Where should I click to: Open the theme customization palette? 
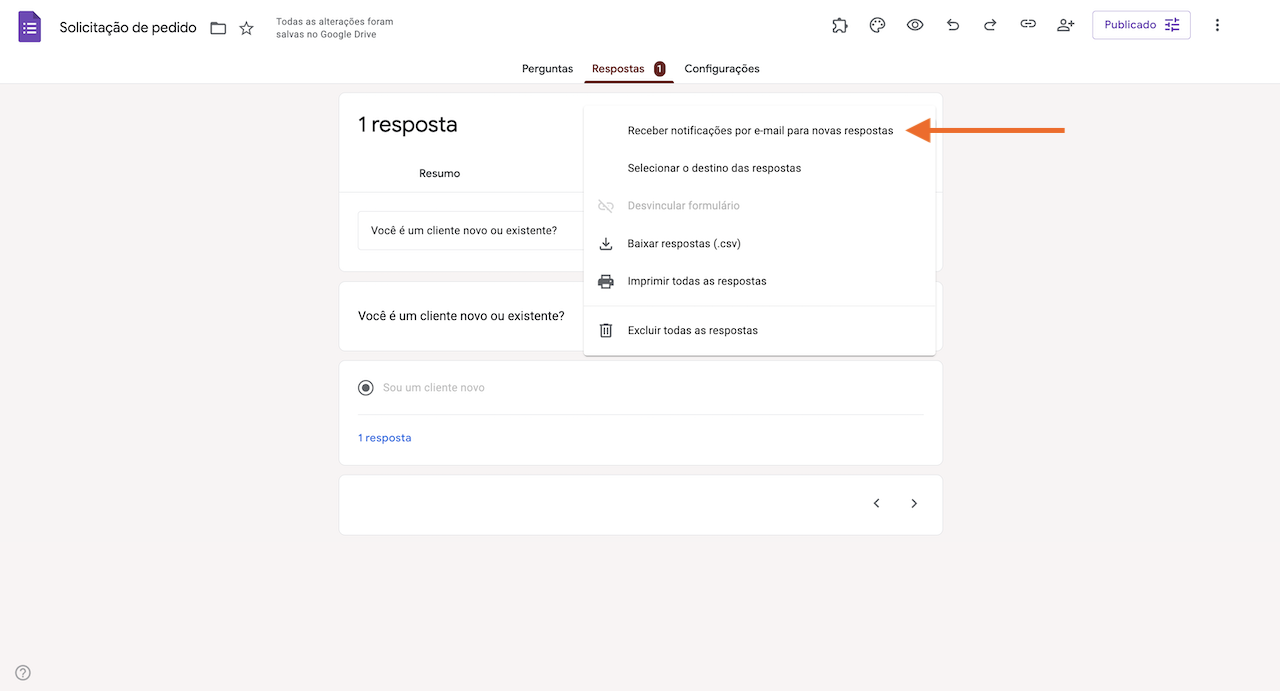tap(877, 25)
